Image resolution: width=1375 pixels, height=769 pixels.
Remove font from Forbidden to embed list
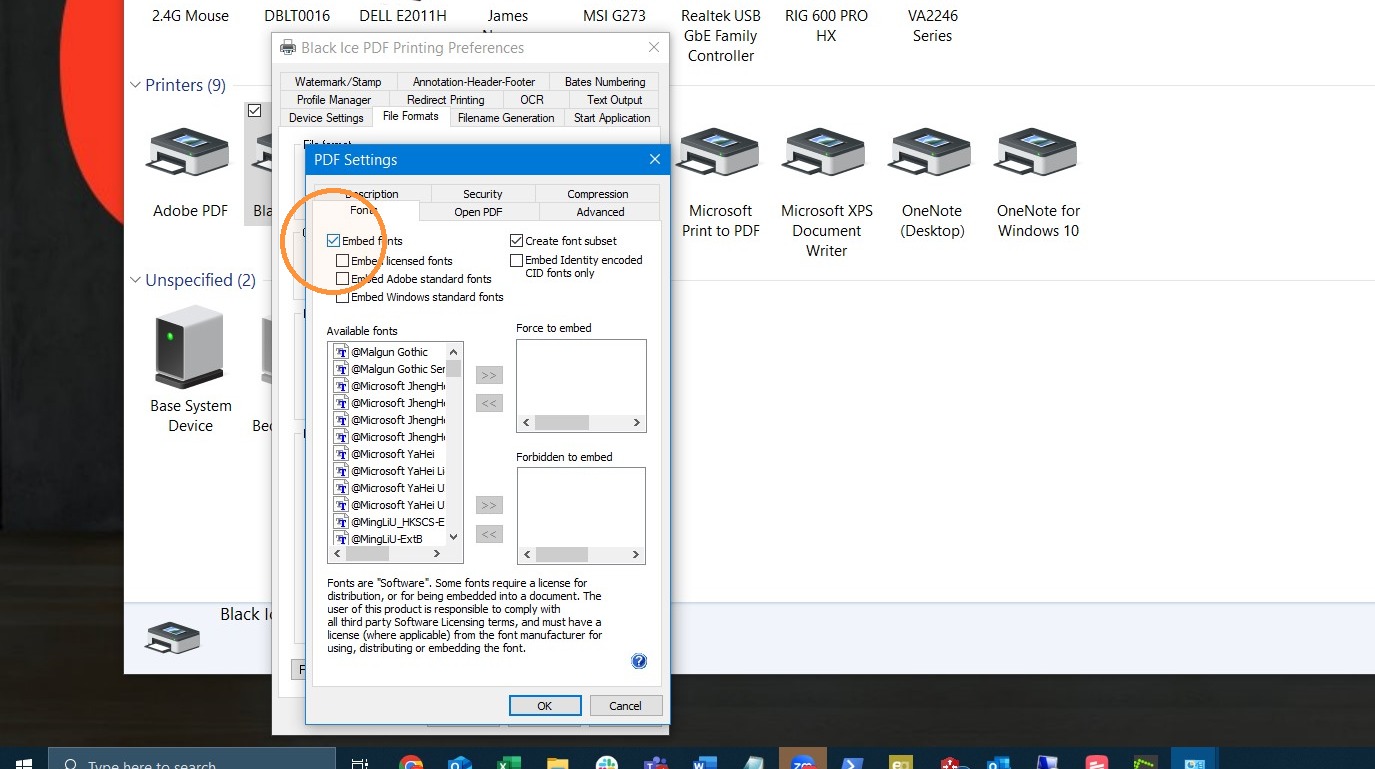click(x=489, y=535)
